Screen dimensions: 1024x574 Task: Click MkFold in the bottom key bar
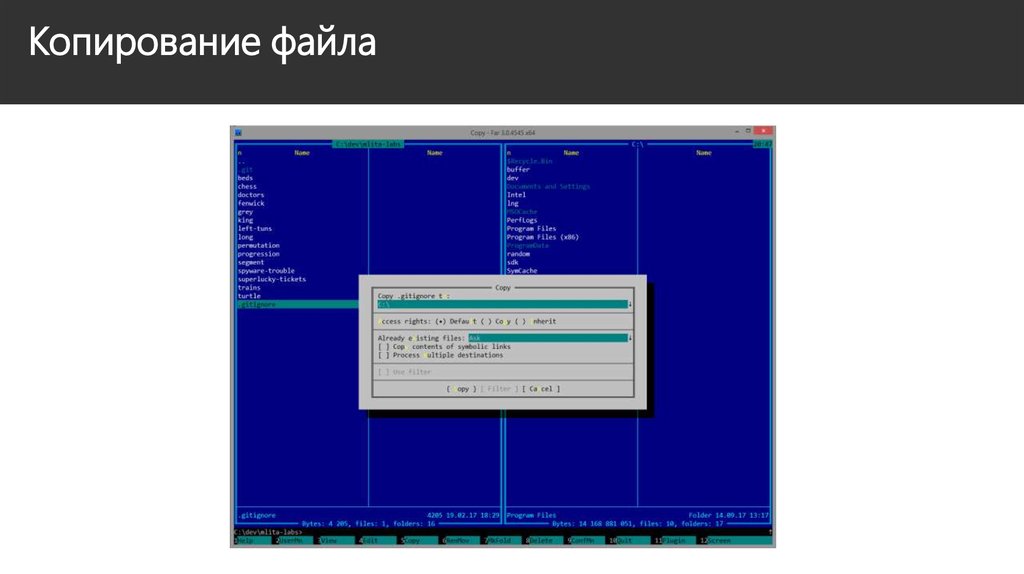click(497, 540)
